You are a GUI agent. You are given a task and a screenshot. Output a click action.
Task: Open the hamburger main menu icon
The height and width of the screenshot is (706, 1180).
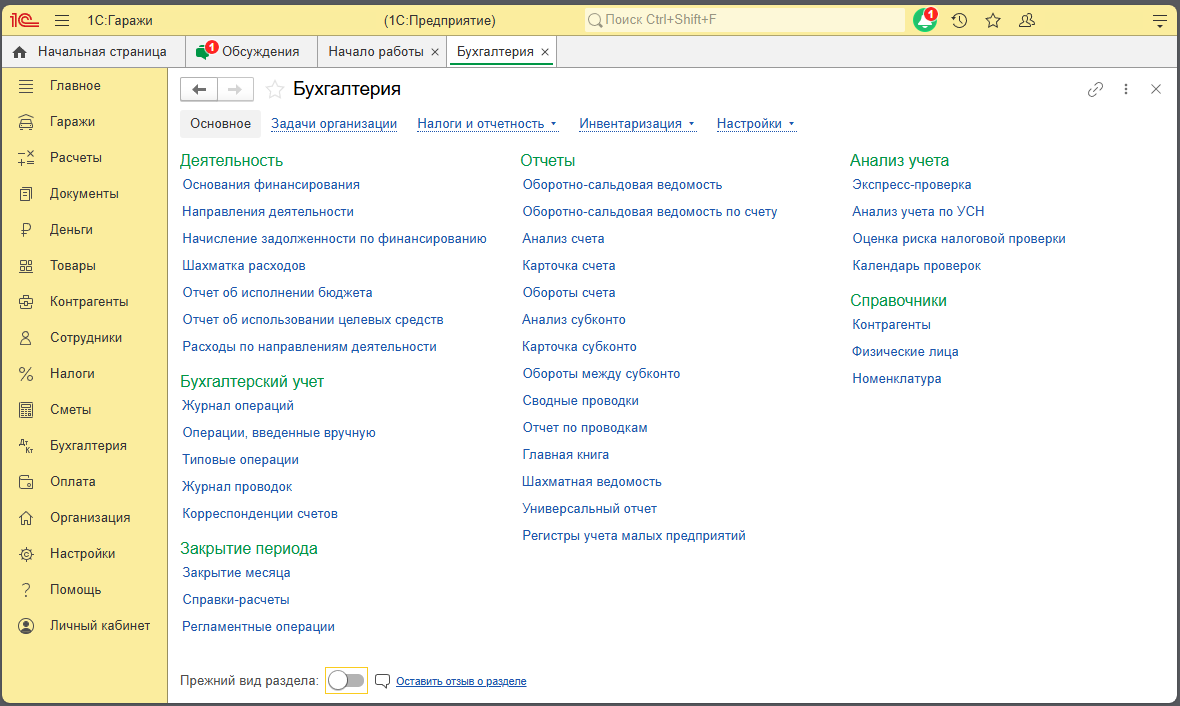pos(62,20)
